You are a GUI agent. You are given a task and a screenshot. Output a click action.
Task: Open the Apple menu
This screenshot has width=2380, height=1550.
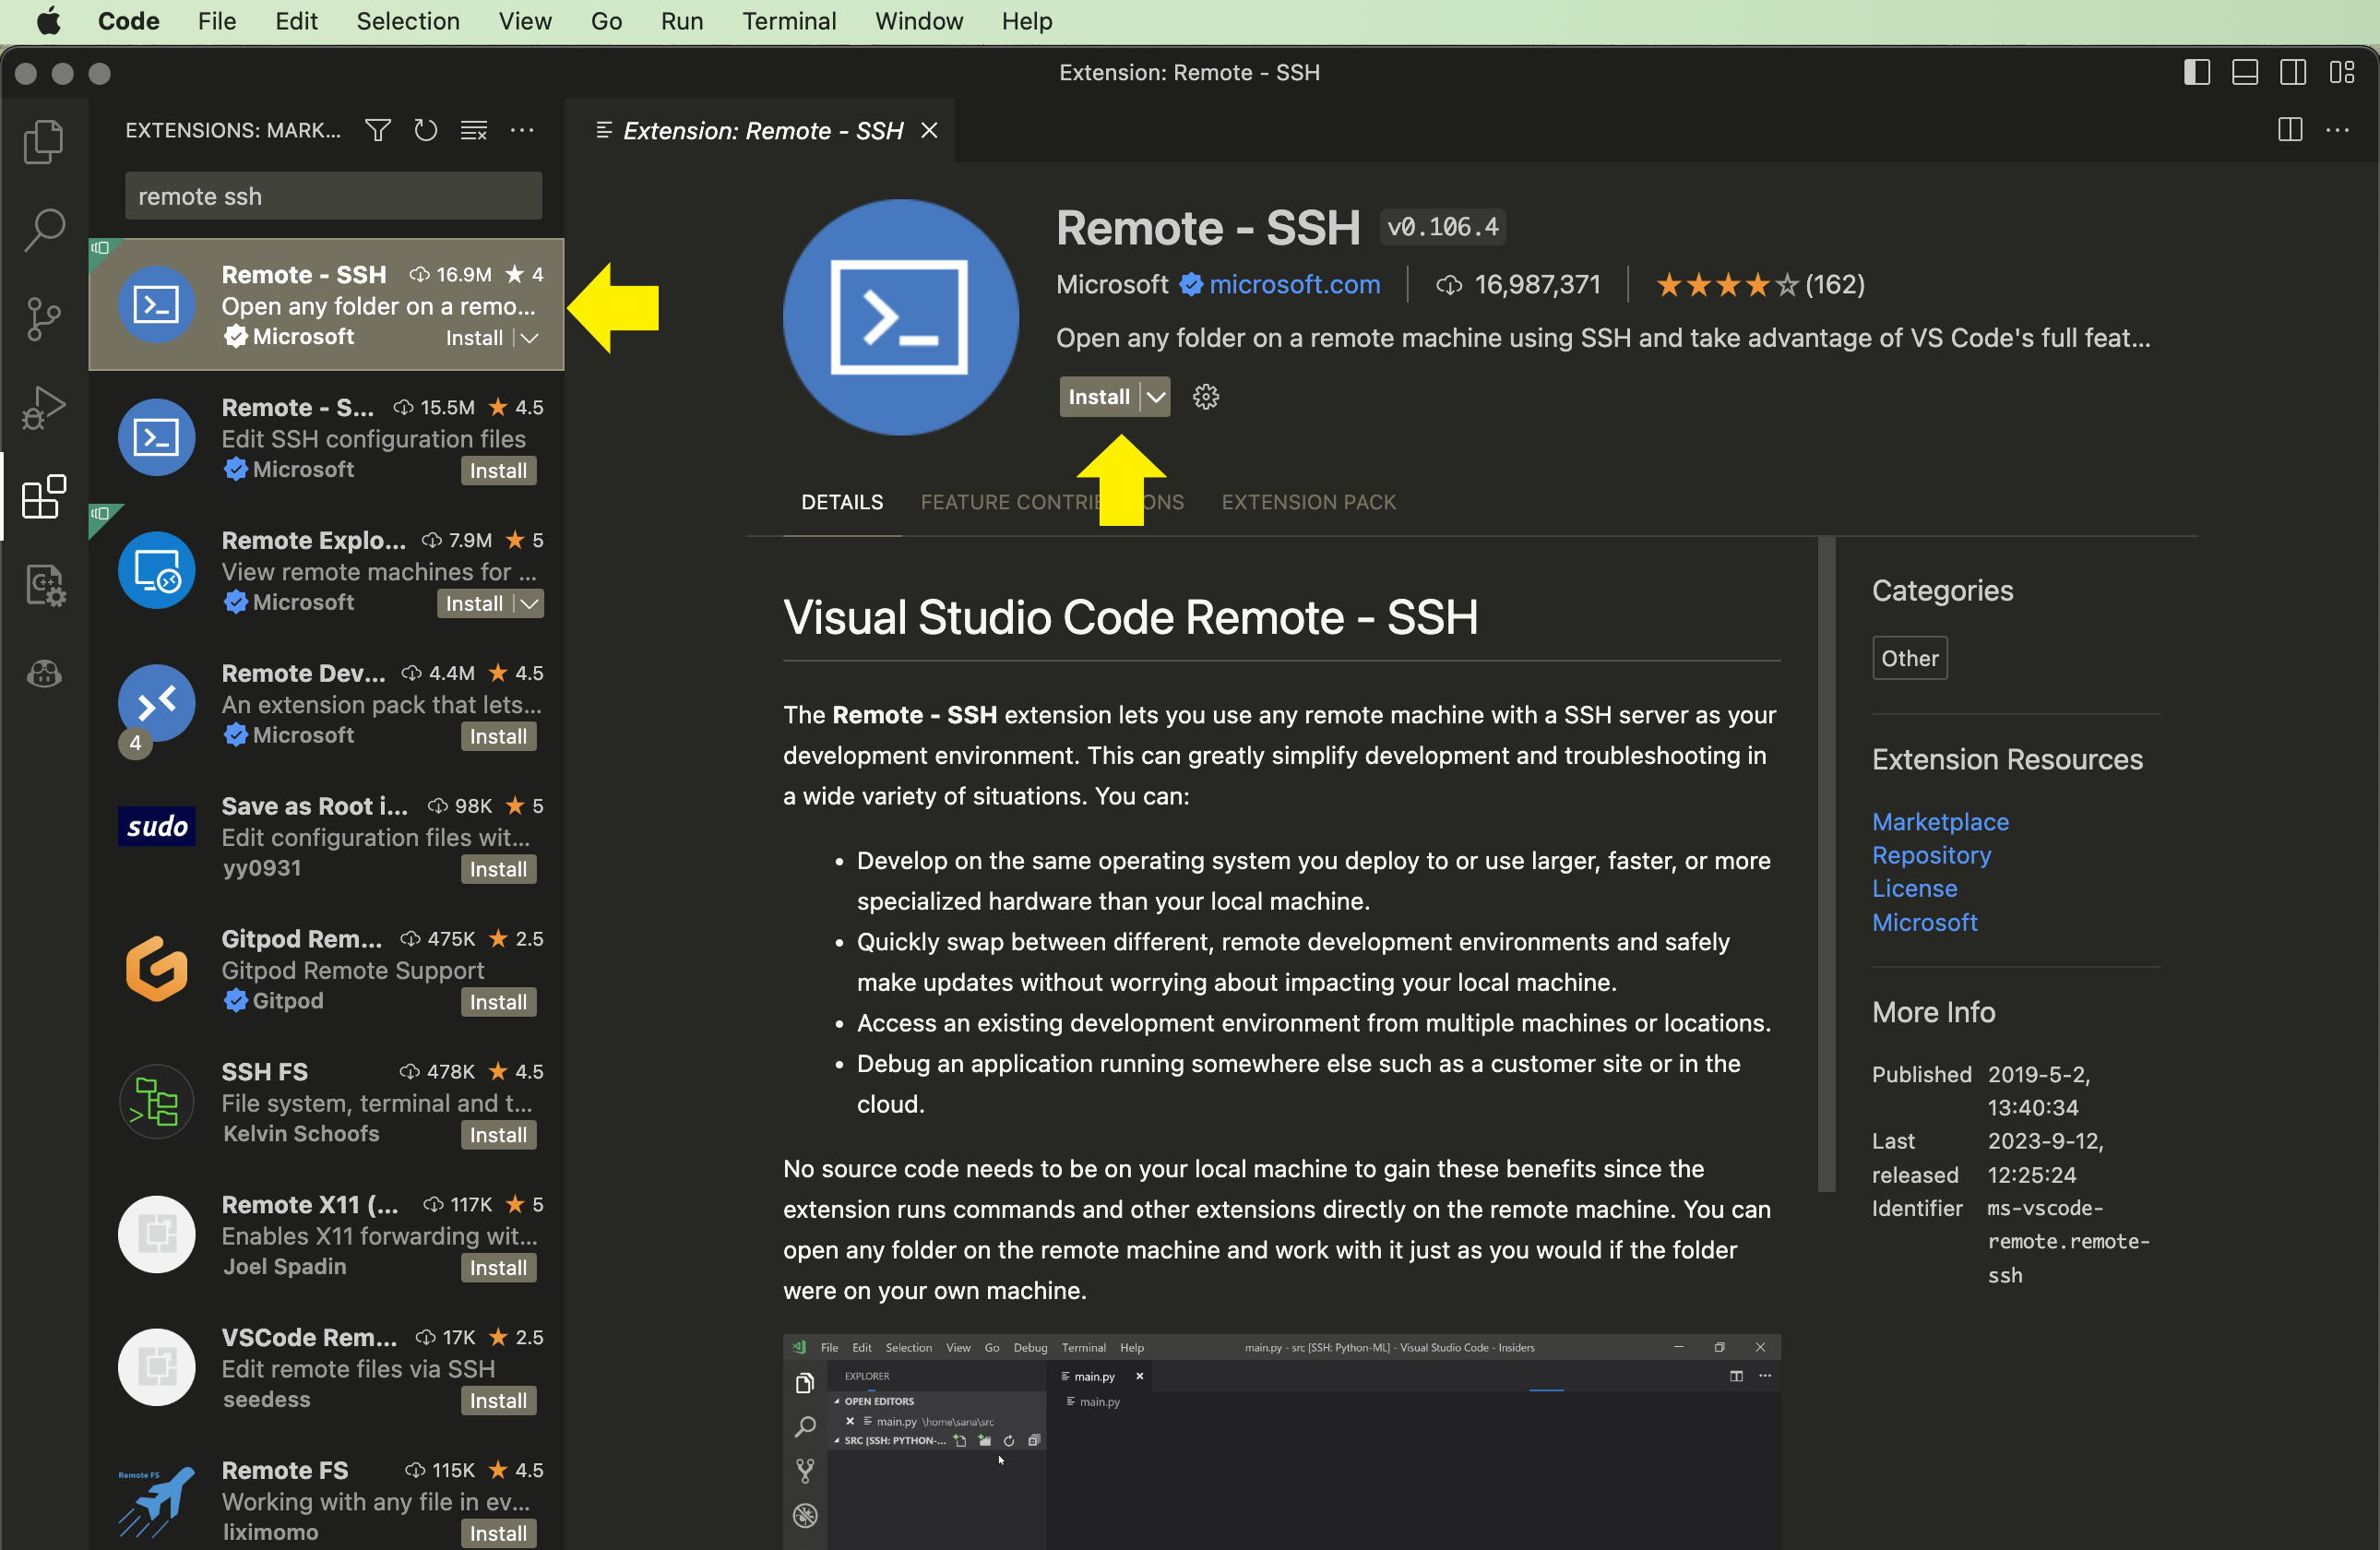point(48,21)
